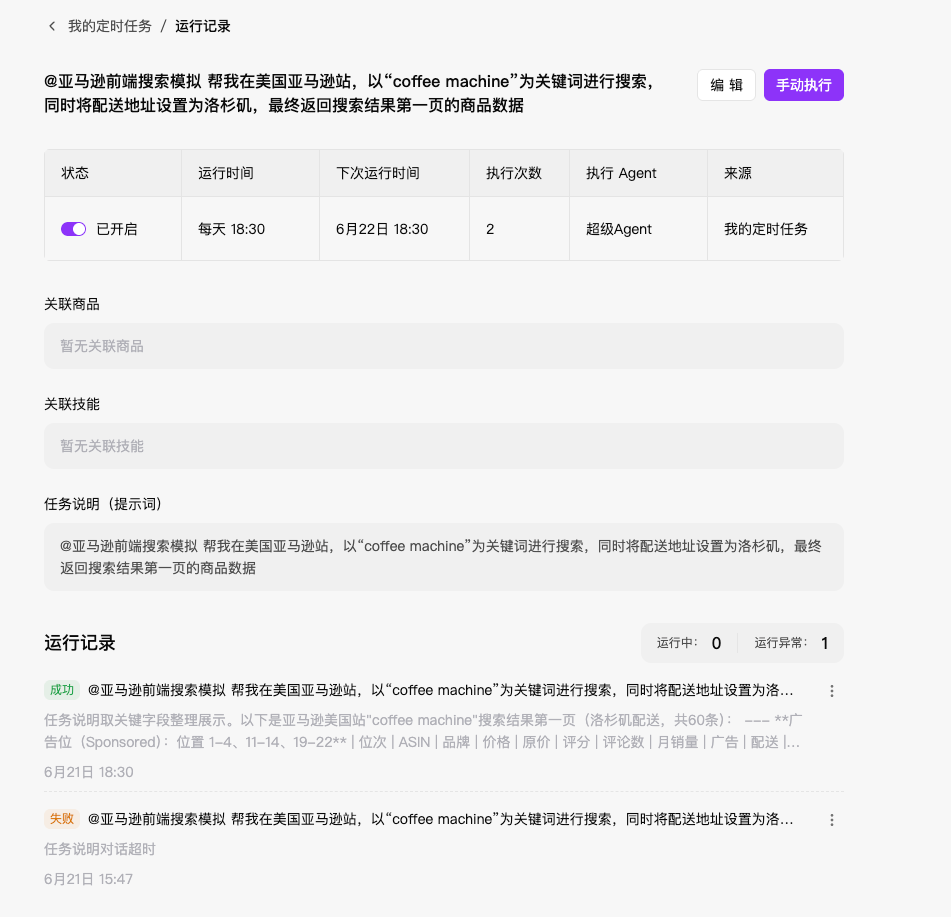Click the green 成功 status tag

(62, 690)
